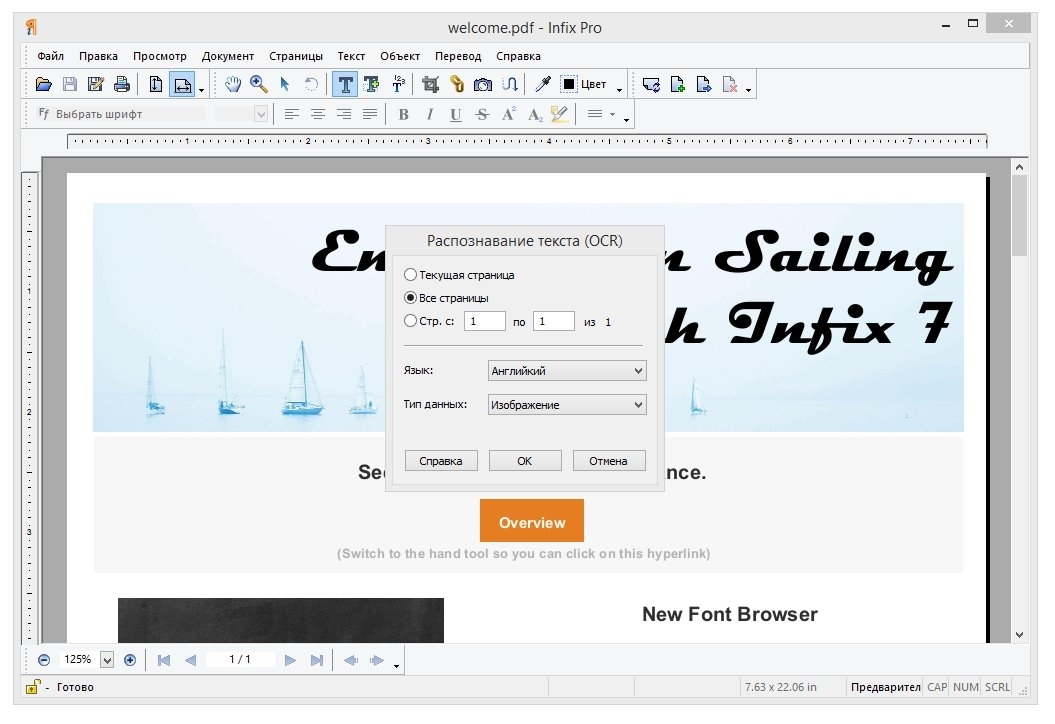Image resolution: width=1055 pixels, height=724 pixels.
Task: Select the Crop tool icon
Action: point(431,85)
